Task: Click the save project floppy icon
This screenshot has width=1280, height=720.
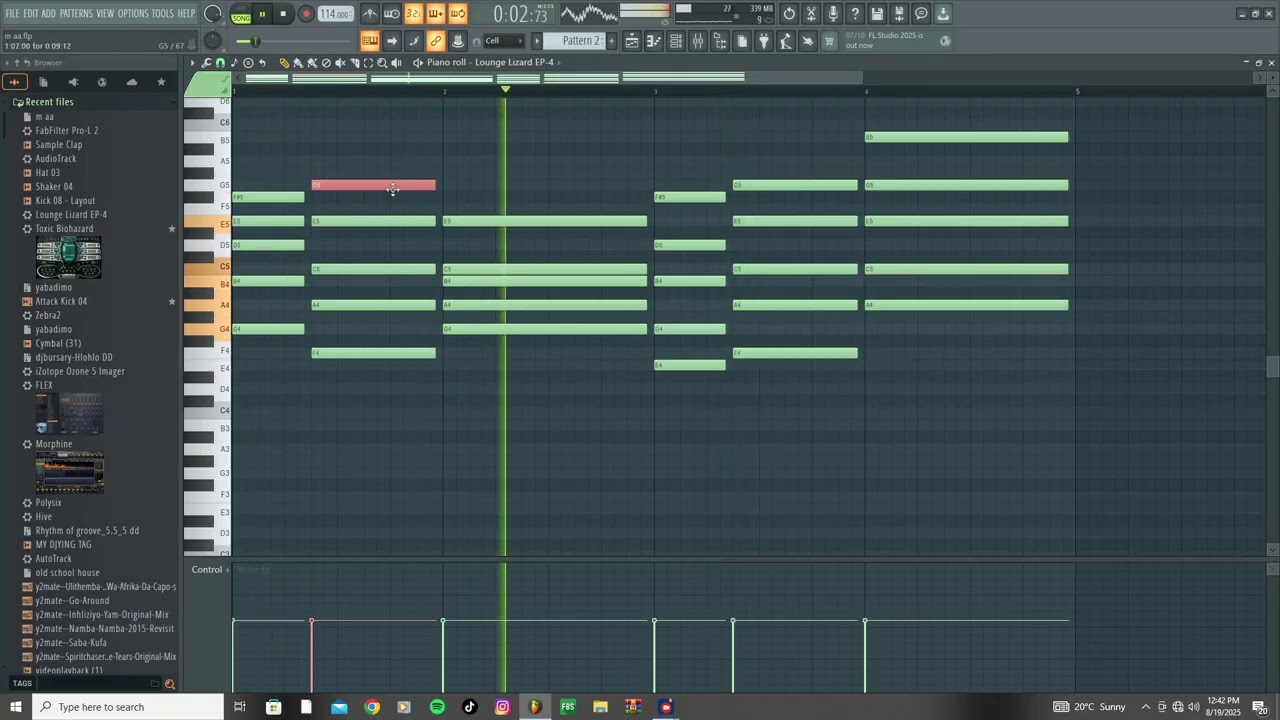Action: 877,14
